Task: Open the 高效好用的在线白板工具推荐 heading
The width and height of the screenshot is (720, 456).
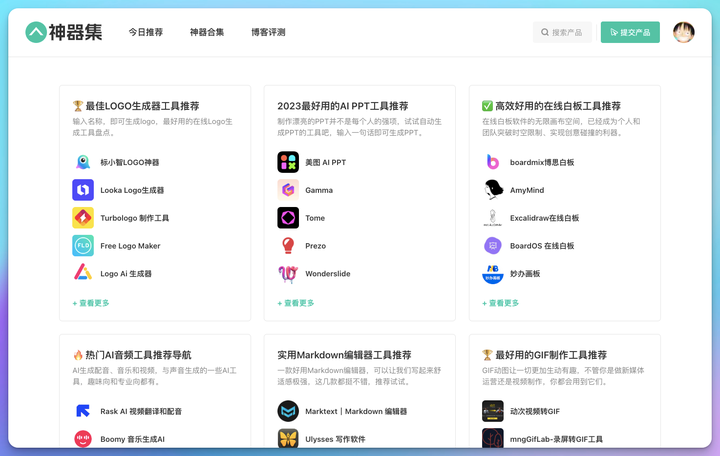Action: [551, 106]
